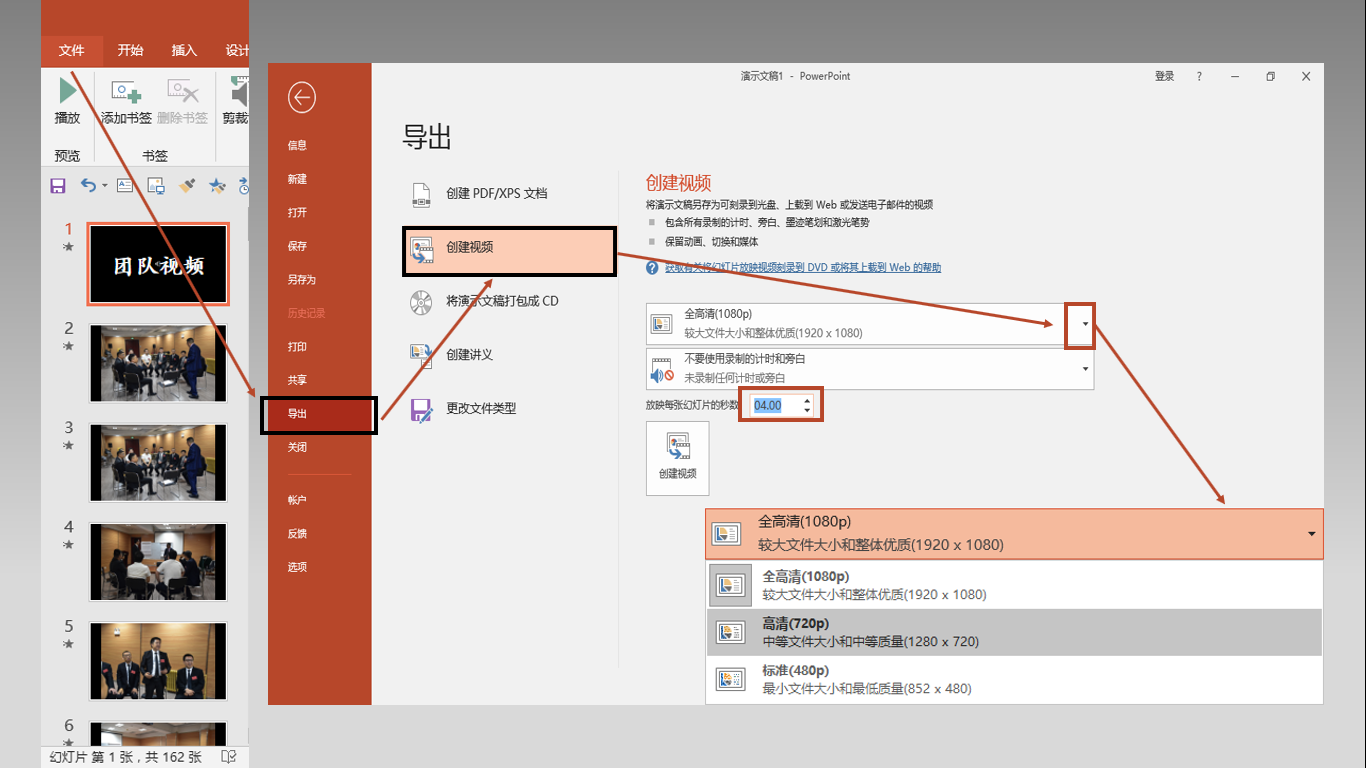Select Options (选项) in backstage menu
The height and width of the screenshot is (768, 1366).
click(297, 567)
